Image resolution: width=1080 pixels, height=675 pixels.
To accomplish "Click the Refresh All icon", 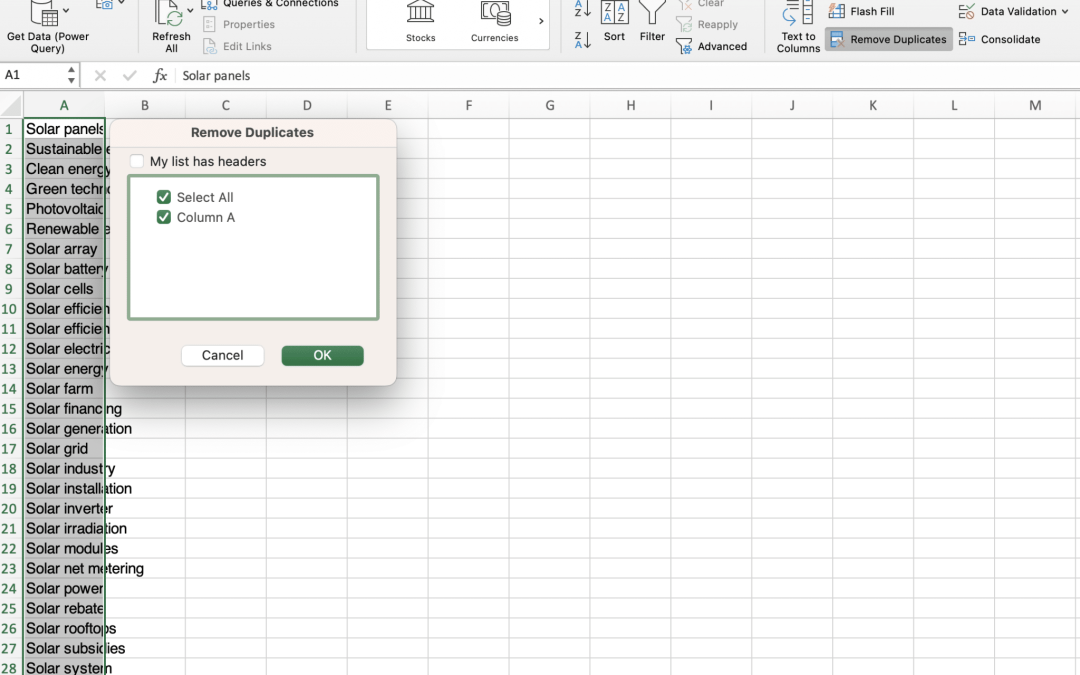I will 170,15.
